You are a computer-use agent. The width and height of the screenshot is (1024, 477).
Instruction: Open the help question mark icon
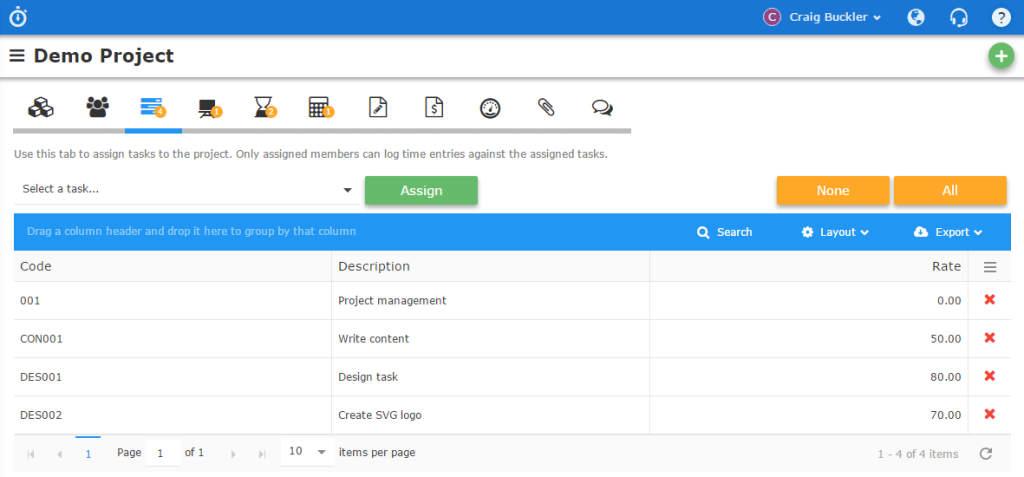1001,18
